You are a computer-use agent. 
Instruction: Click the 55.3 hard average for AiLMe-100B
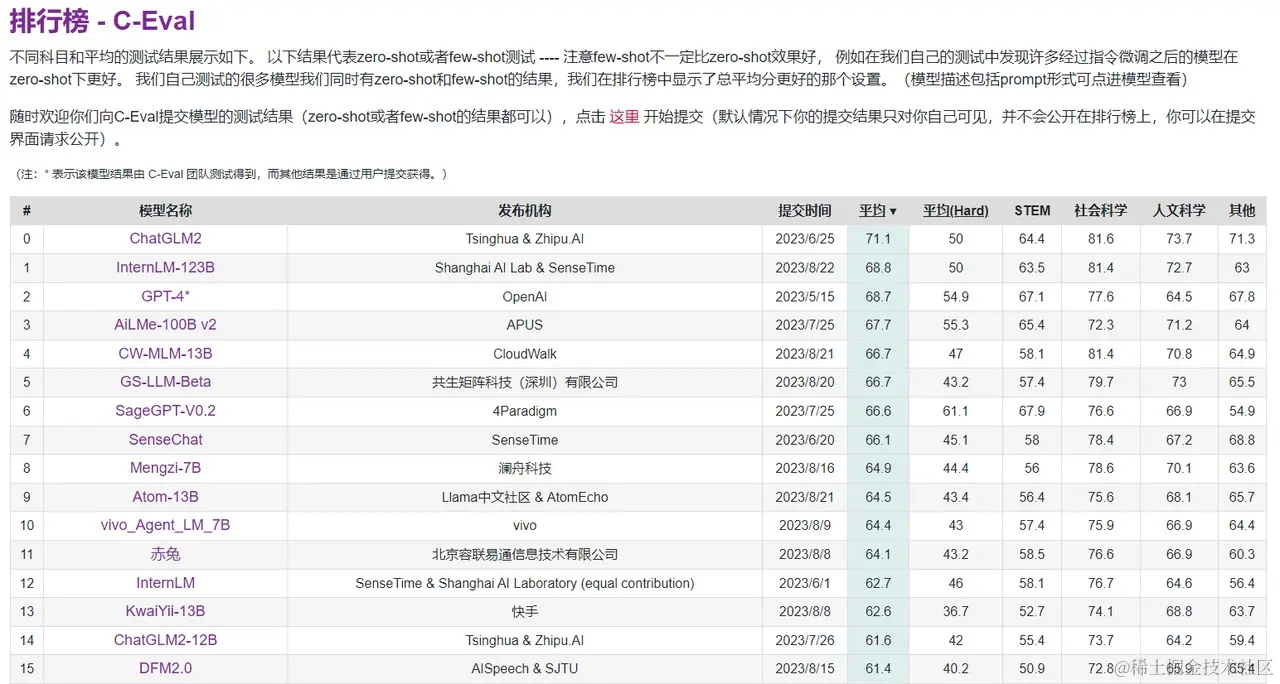pos(955,325)
